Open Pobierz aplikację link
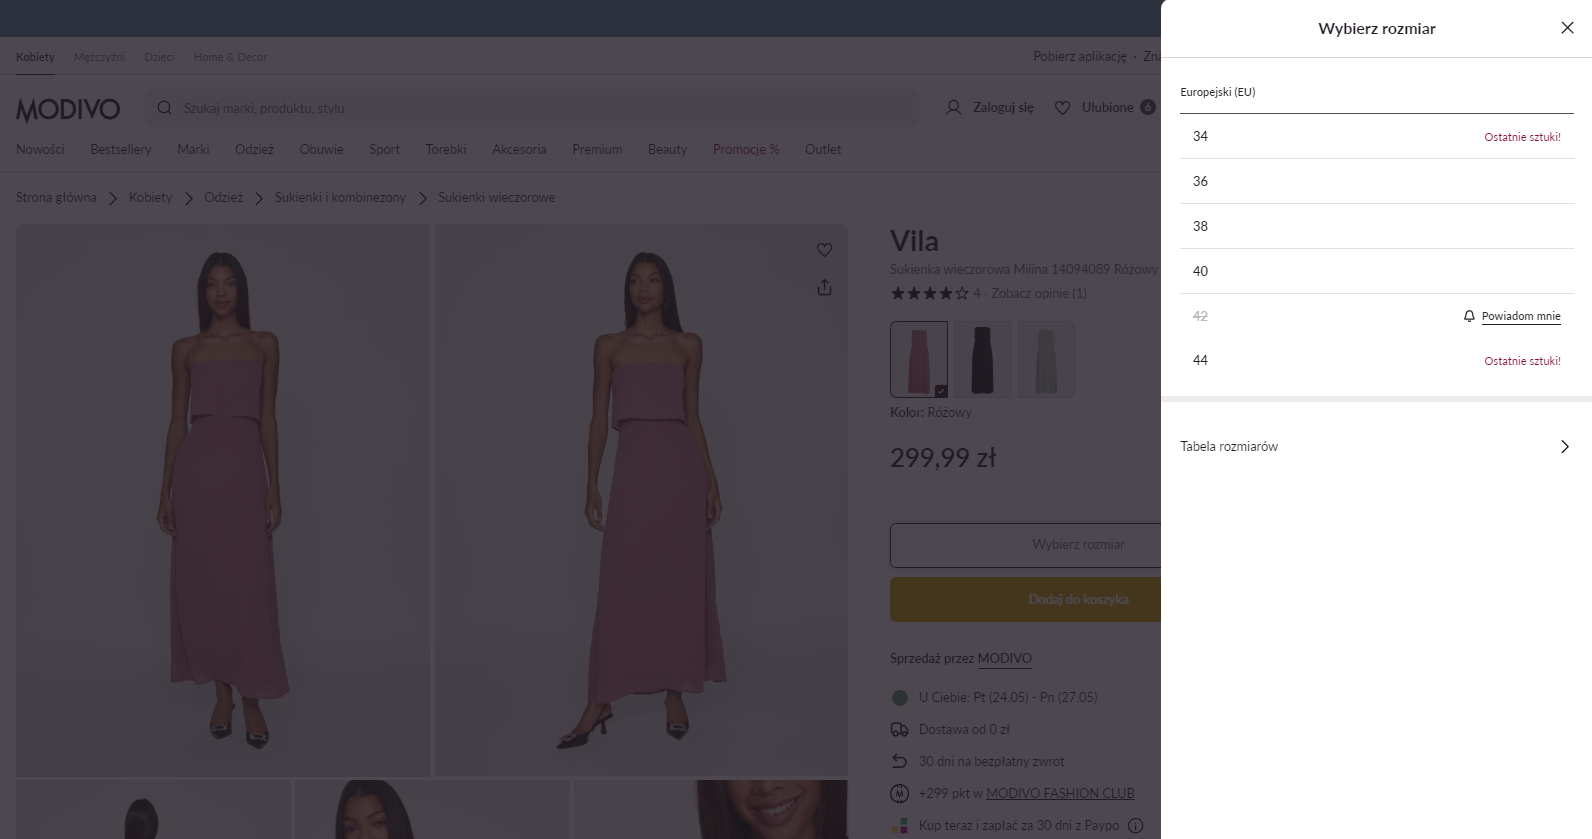This screenshot has width=1592, height=839. click(x=1080, y=57)
